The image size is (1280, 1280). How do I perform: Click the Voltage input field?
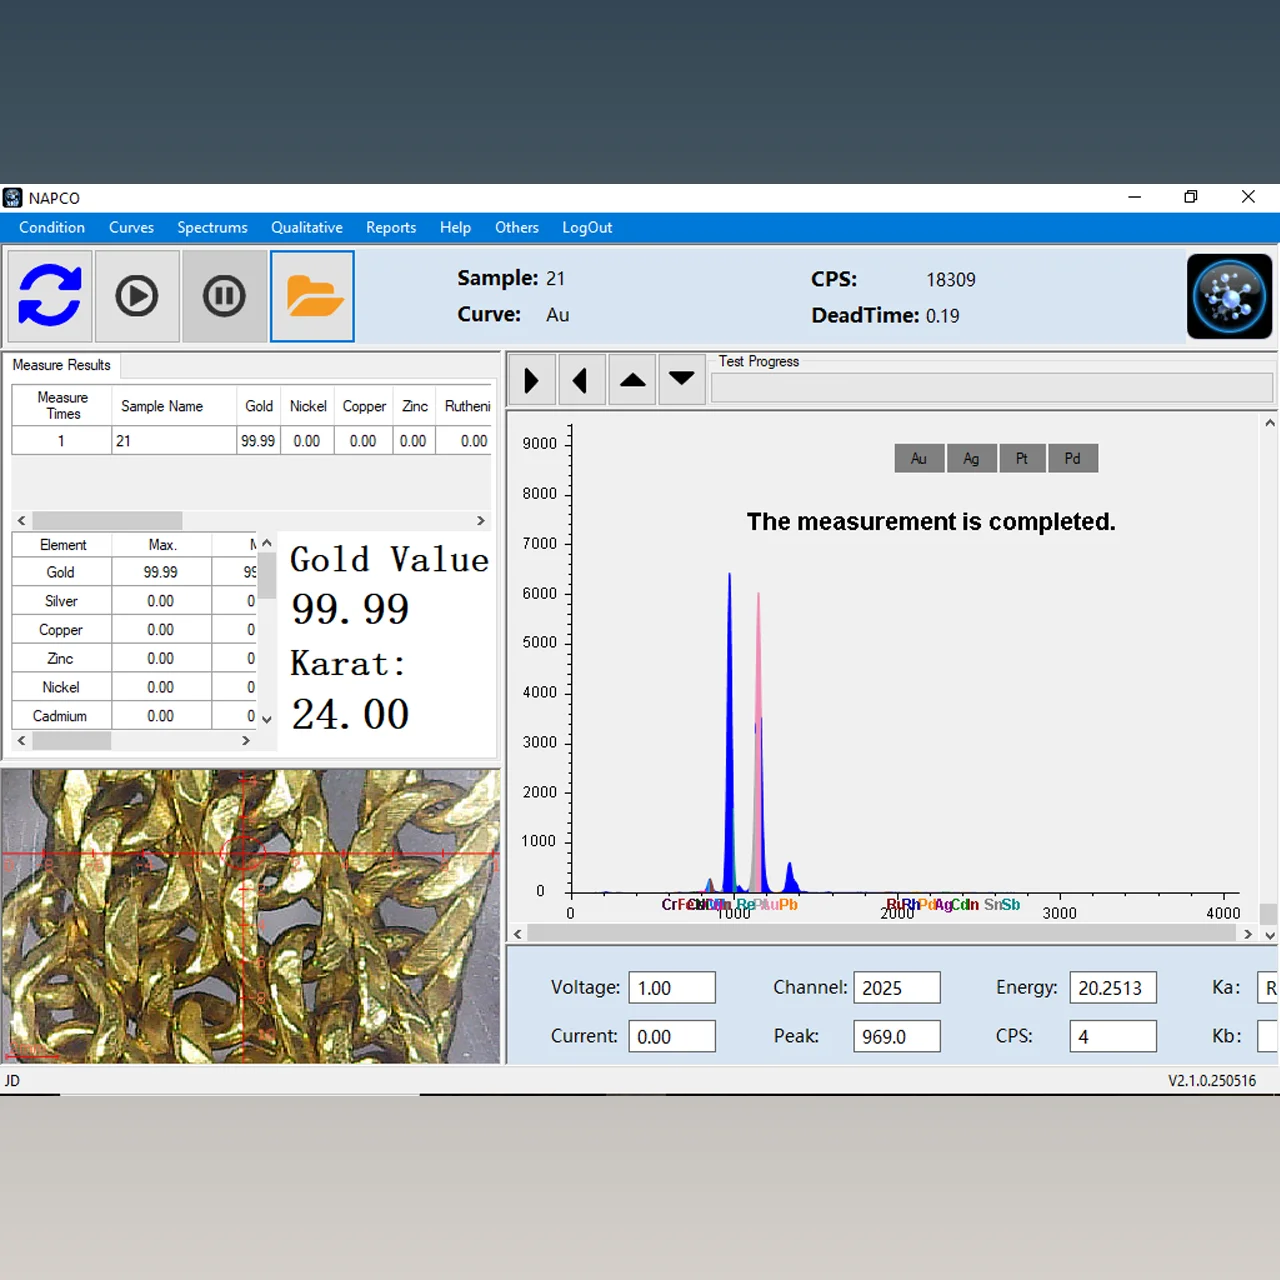[671, 988]
